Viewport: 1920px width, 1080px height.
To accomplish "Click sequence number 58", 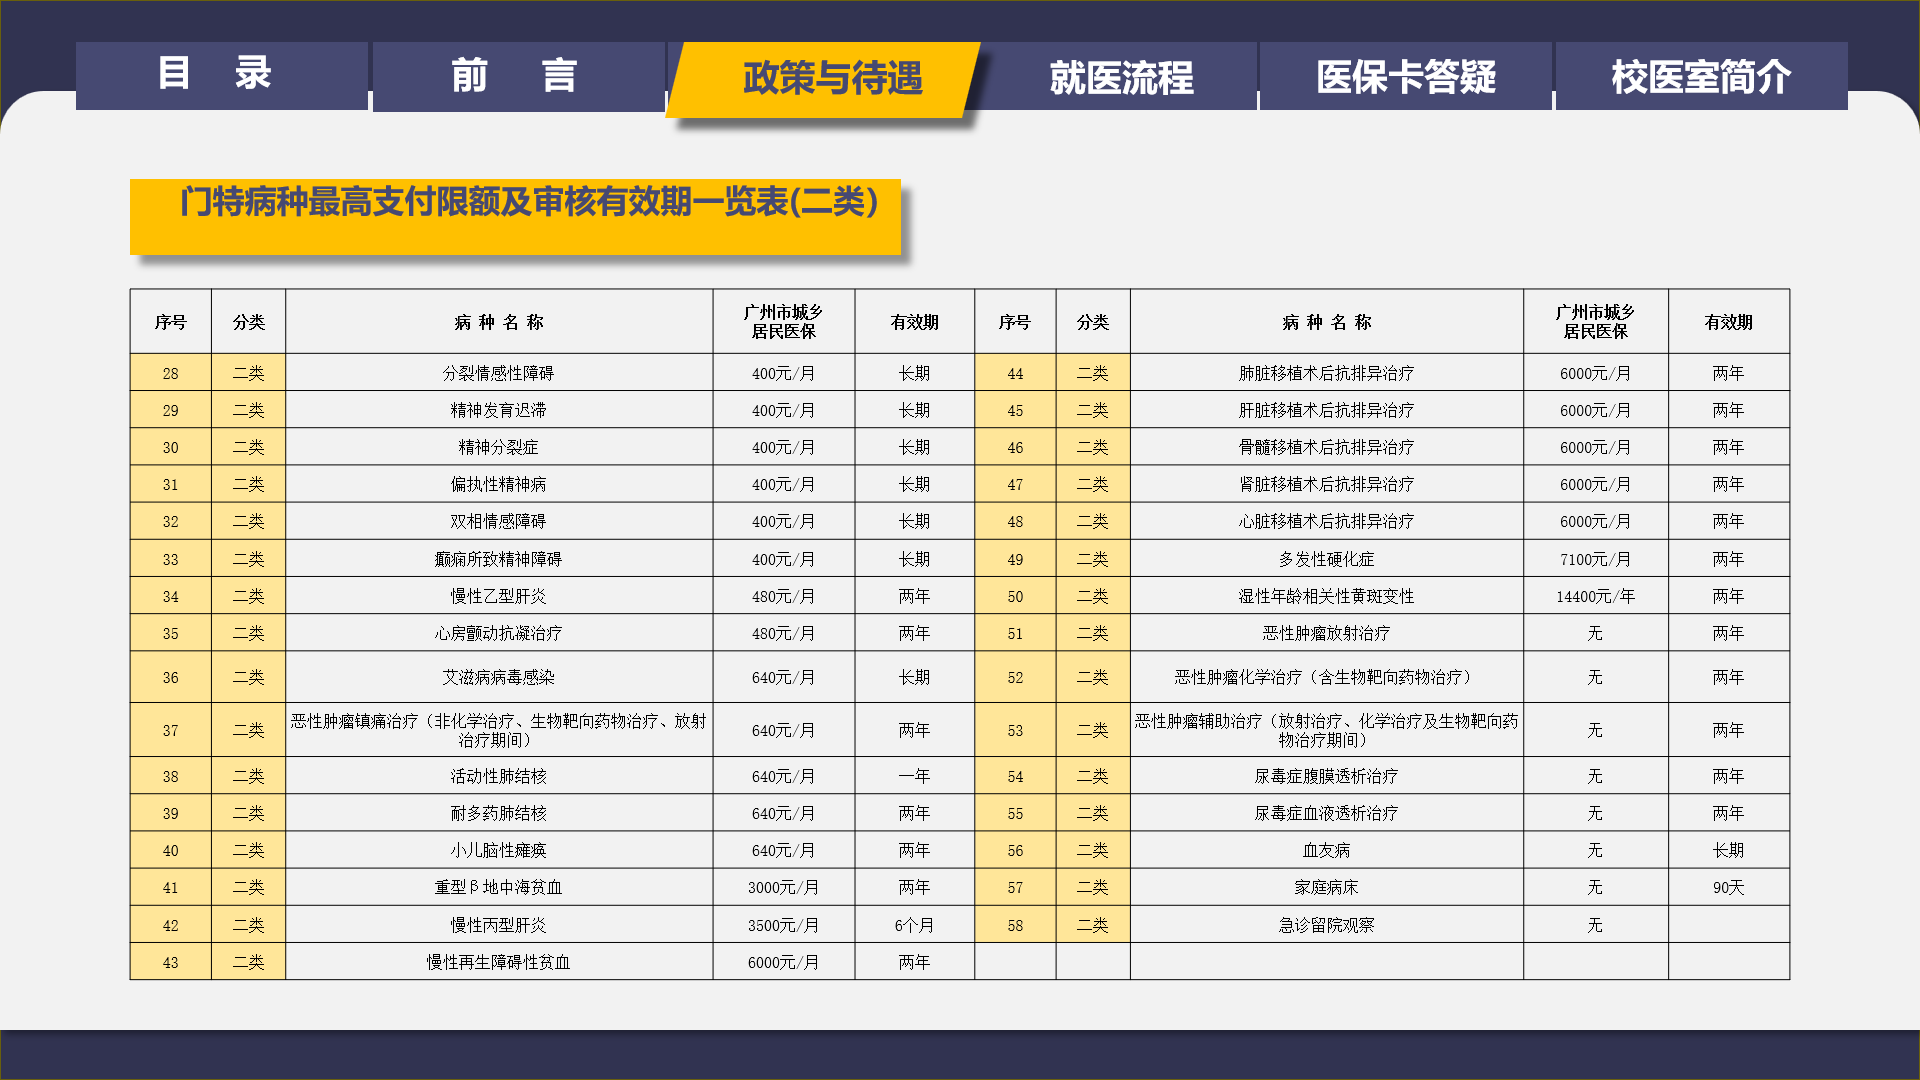I will [x=1016, y=925].
